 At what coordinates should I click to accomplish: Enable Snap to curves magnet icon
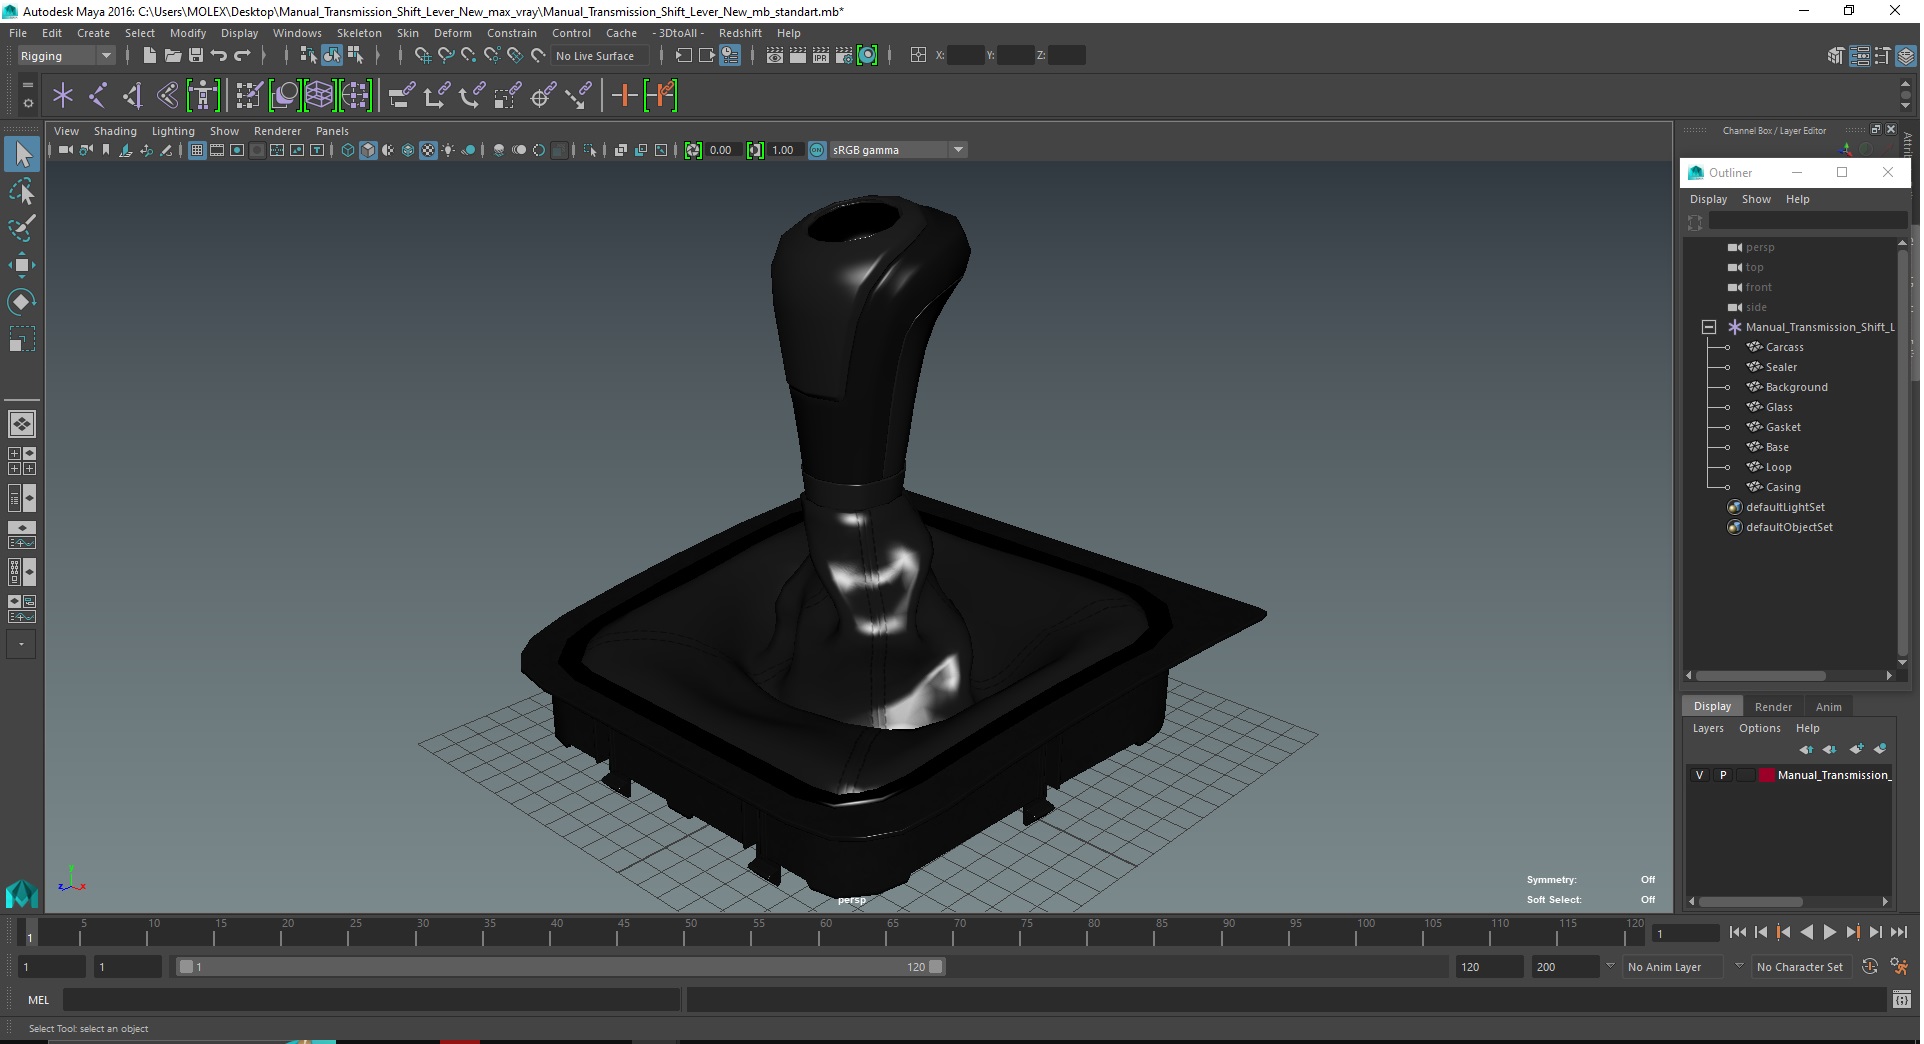[446, 56]
